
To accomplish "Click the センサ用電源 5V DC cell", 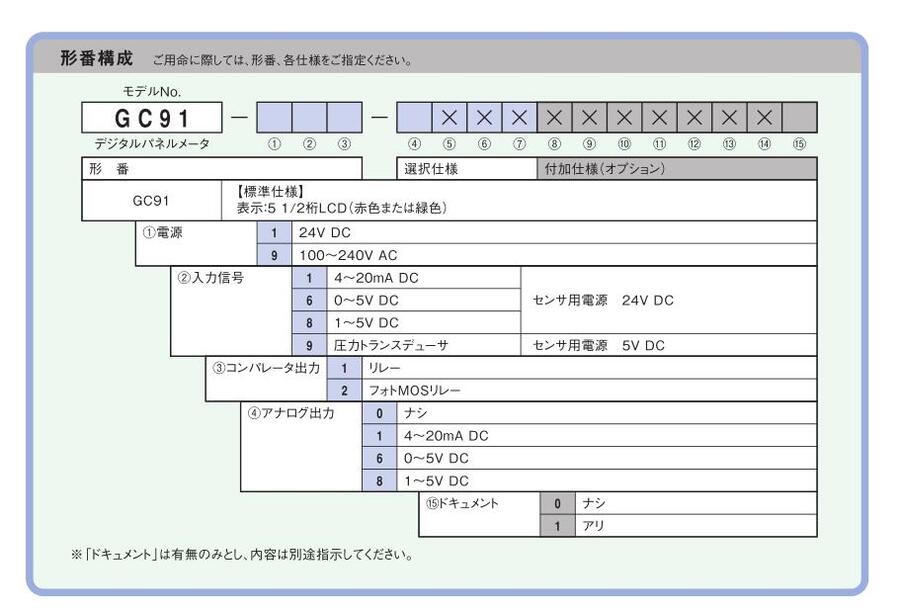I will point(668,345).
